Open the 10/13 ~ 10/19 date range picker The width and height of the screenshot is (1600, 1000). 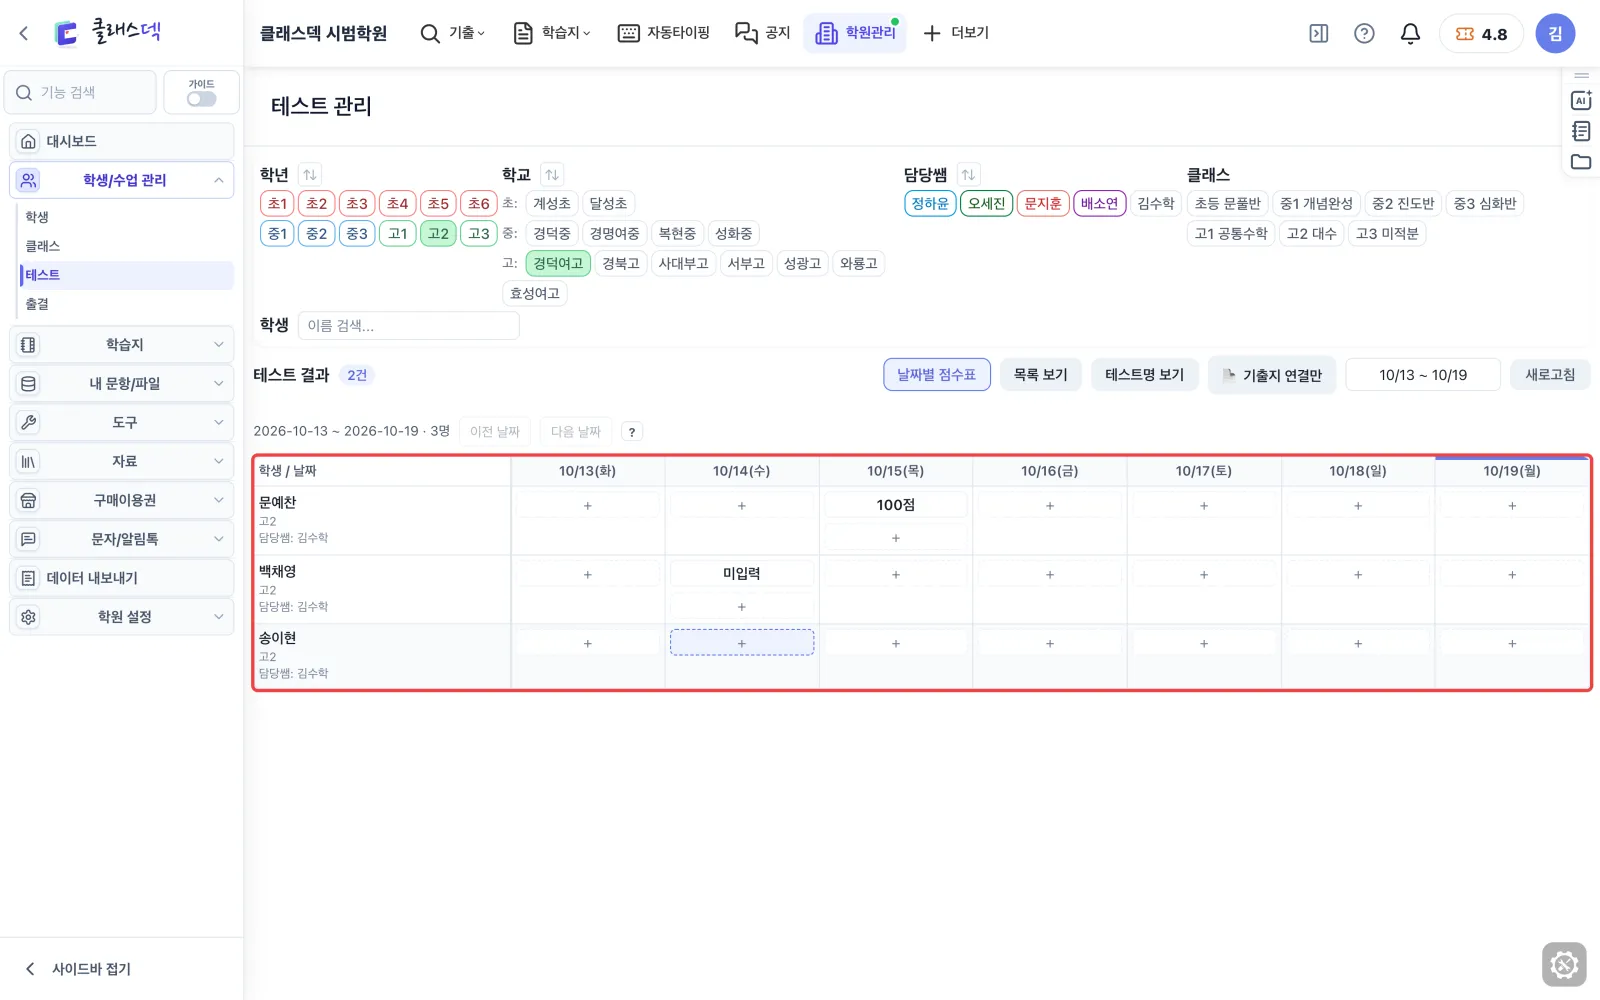1423,375
